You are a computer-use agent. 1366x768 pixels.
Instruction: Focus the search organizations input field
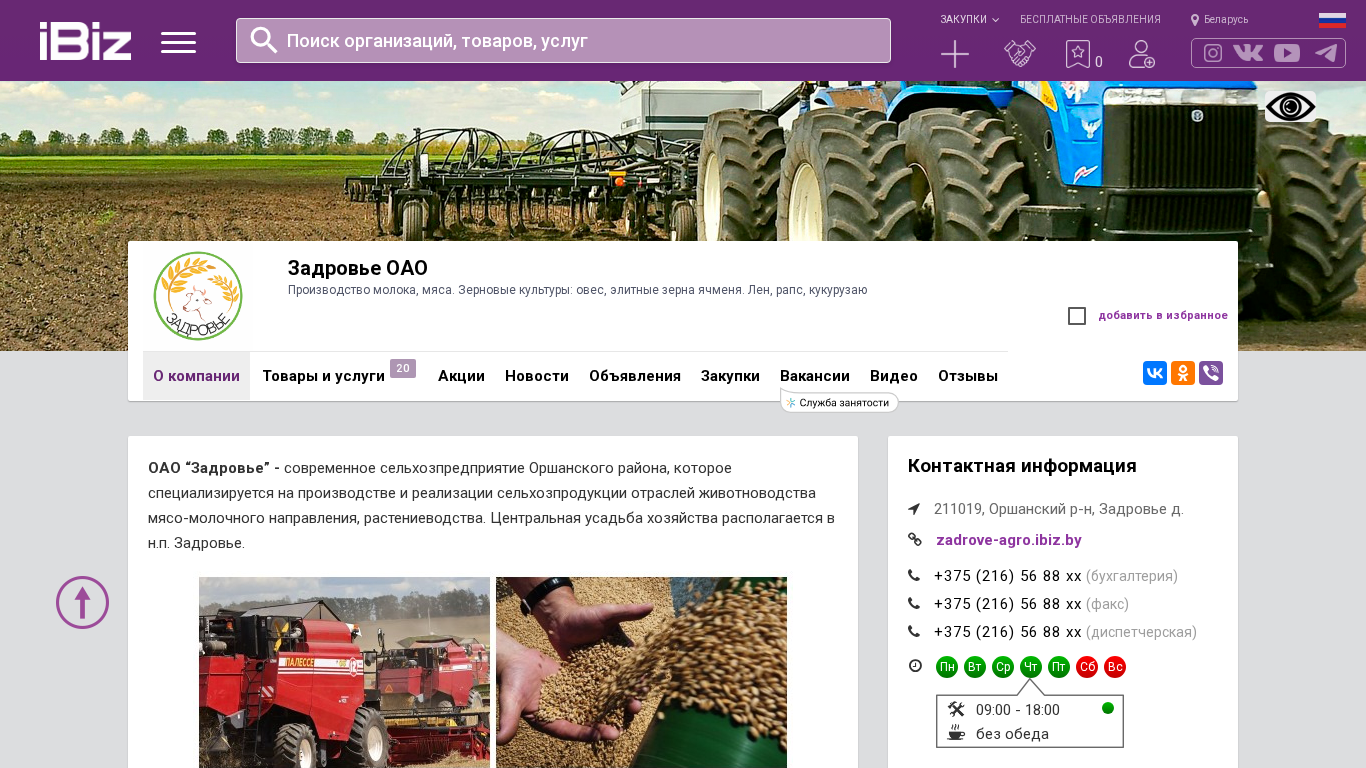(x=563, y=40)
